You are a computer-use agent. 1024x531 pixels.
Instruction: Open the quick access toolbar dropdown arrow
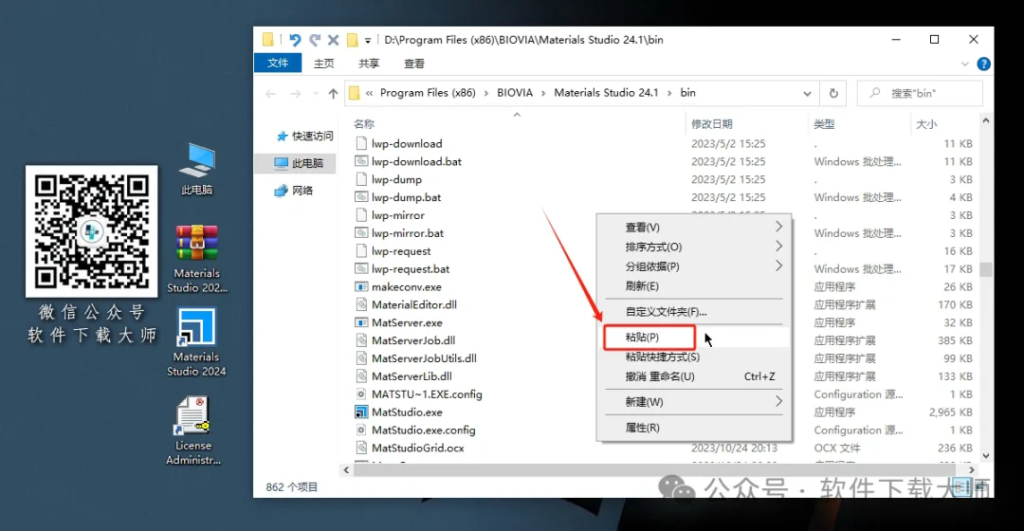click(368, 40)
